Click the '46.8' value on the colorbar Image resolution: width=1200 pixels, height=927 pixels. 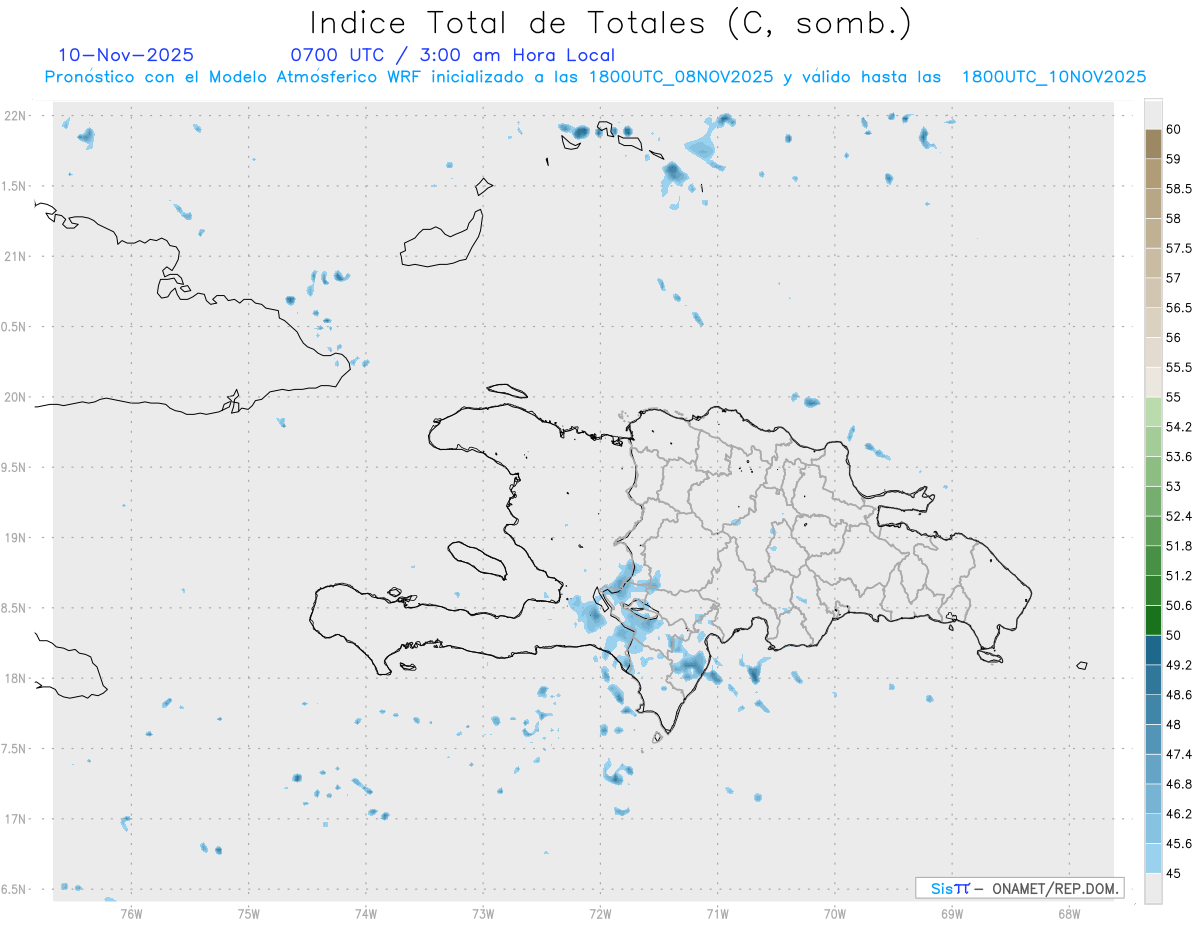[x=1179, y=784]
